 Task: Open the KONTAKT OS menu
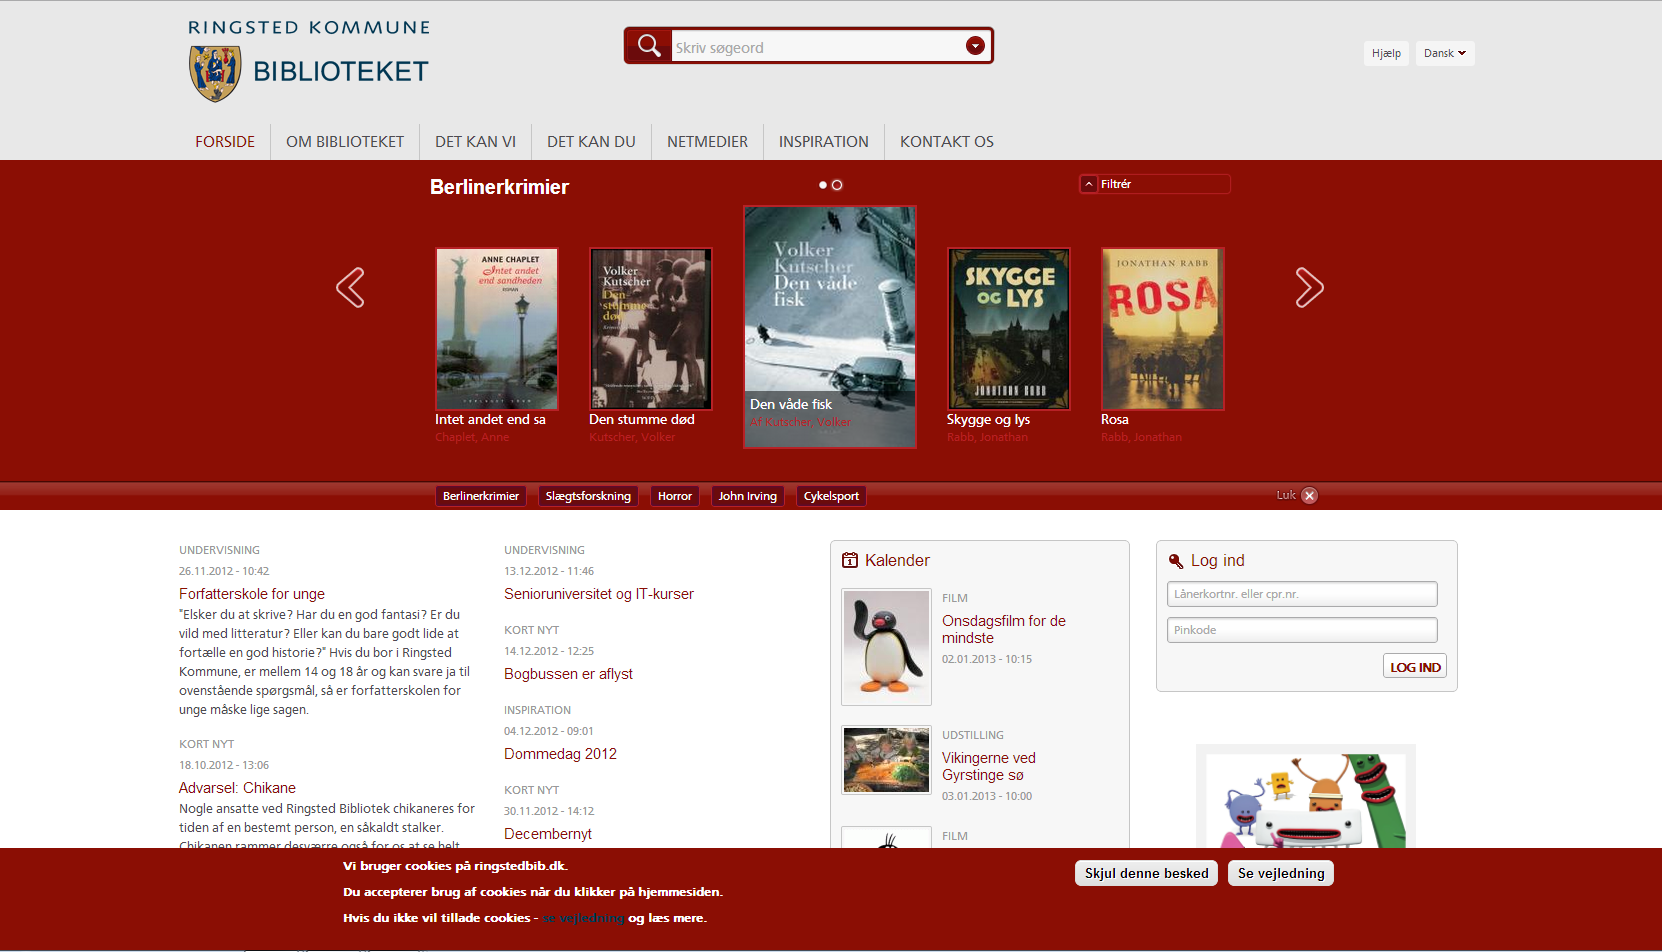(947, 142)
